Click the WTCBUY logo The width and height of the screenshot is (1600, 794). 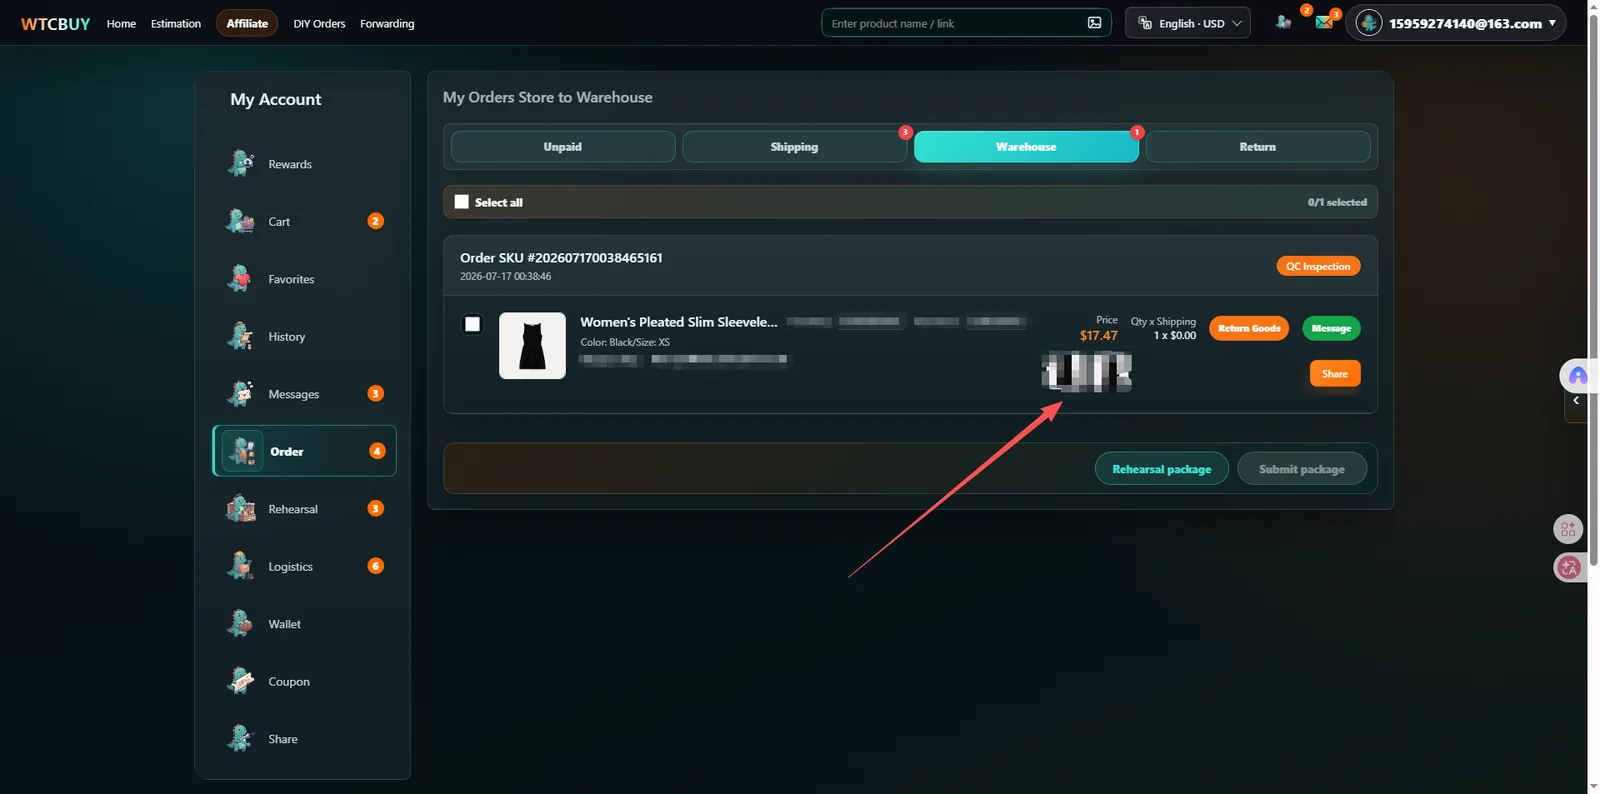click(55, 24)
